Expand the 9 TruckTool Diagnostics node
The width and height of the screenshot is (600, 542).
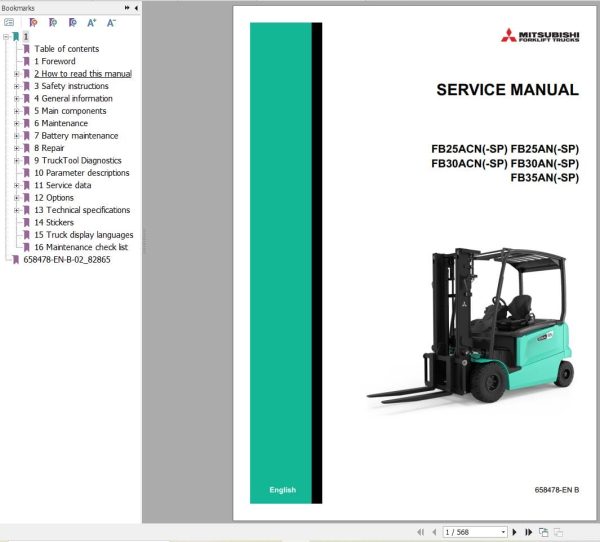(16, 160)
